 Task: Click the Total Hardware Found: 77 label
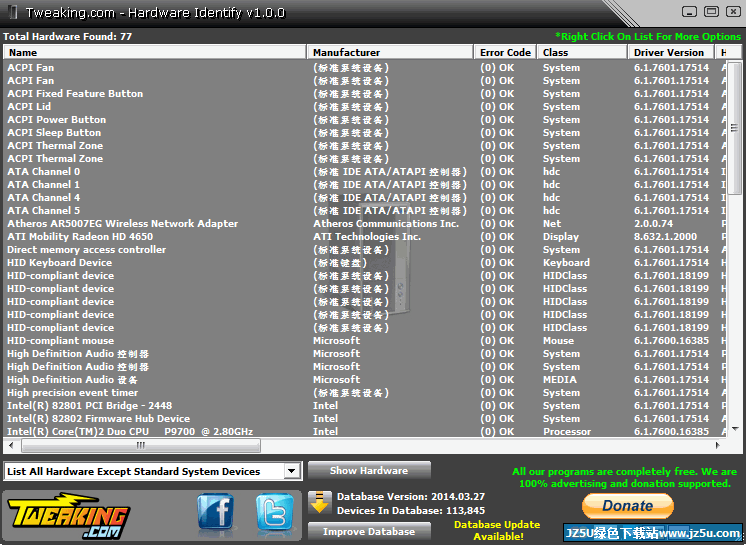[68, 36]
